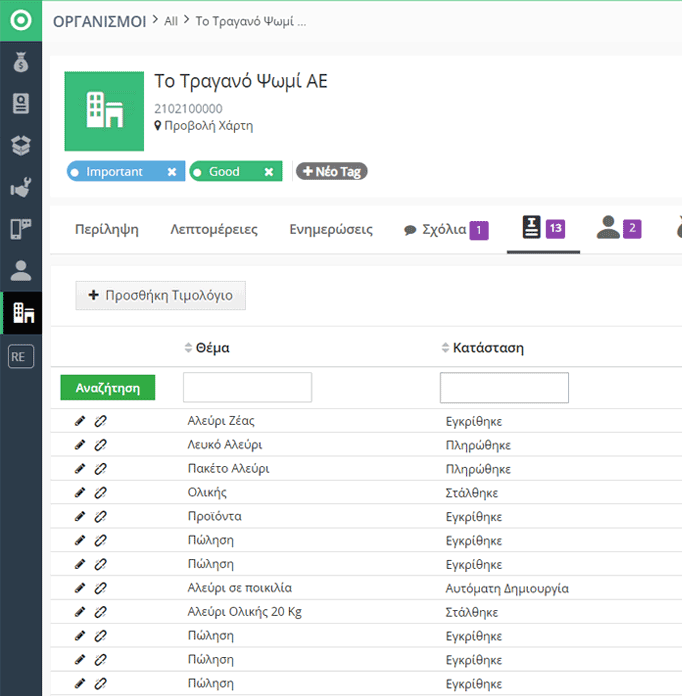
Task: Click the green organization building thumbnail
Action: click(x=104, y=111)
